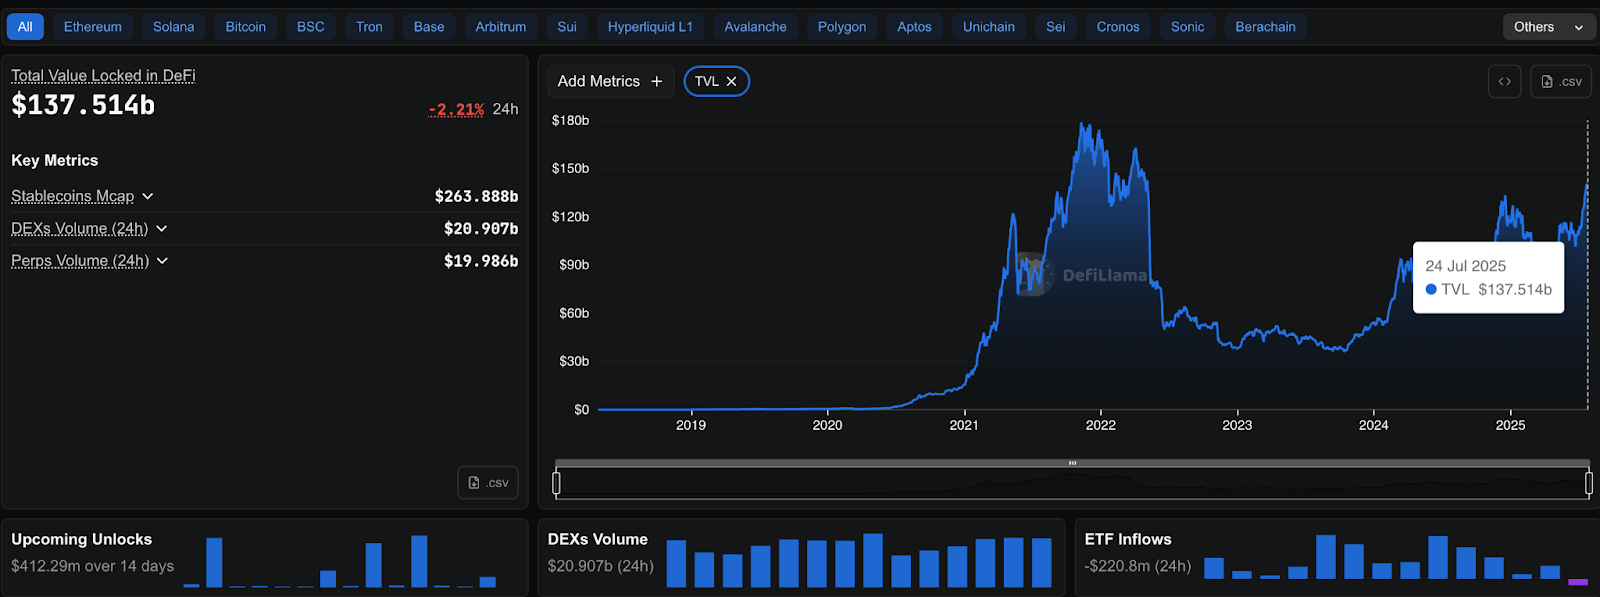1600x597 pixels.
Task: Choose the Hyperliquid L1 tab
Action: coord(650,27)
